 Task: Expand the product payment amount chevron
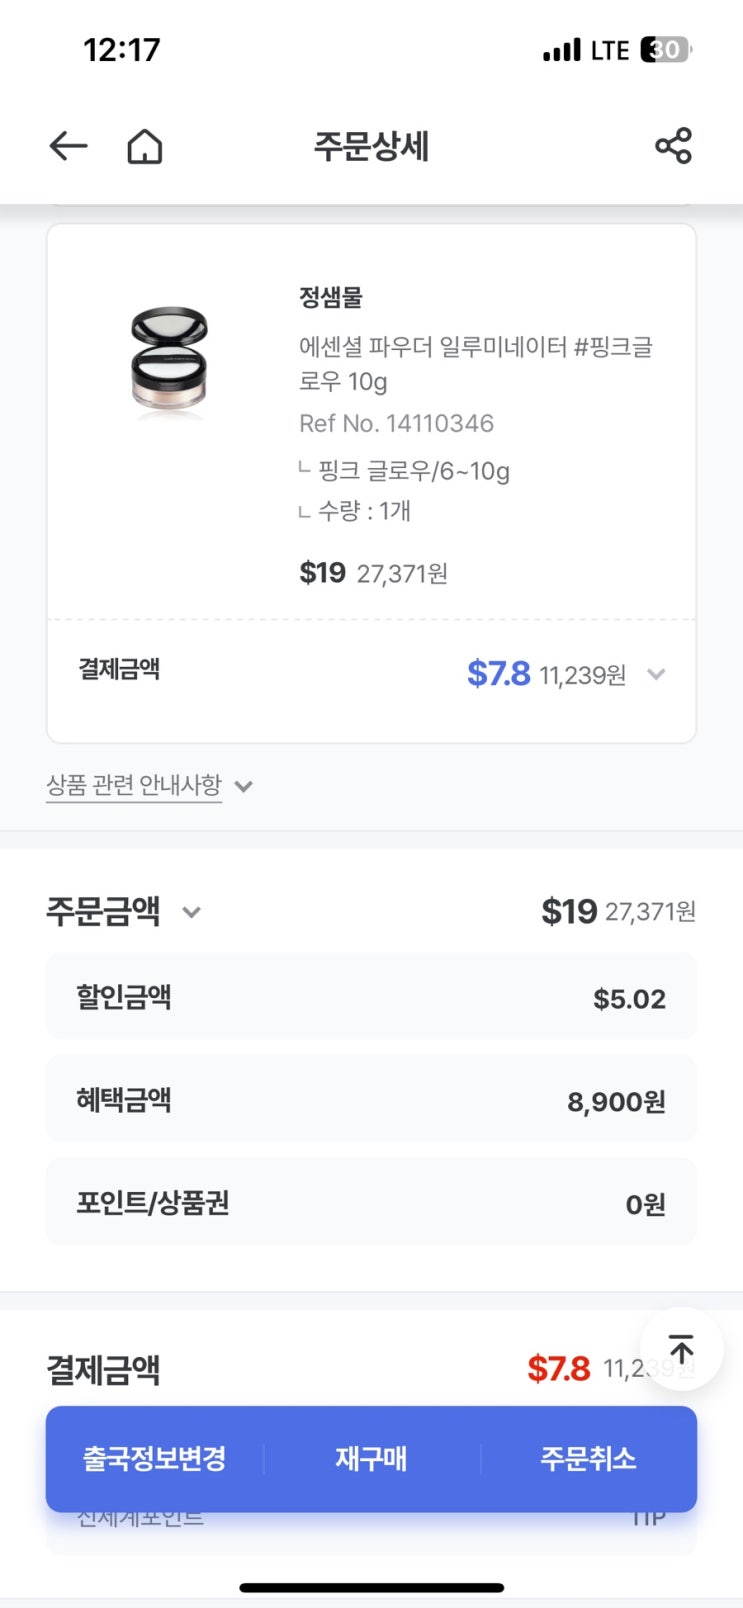coord(656,674)
